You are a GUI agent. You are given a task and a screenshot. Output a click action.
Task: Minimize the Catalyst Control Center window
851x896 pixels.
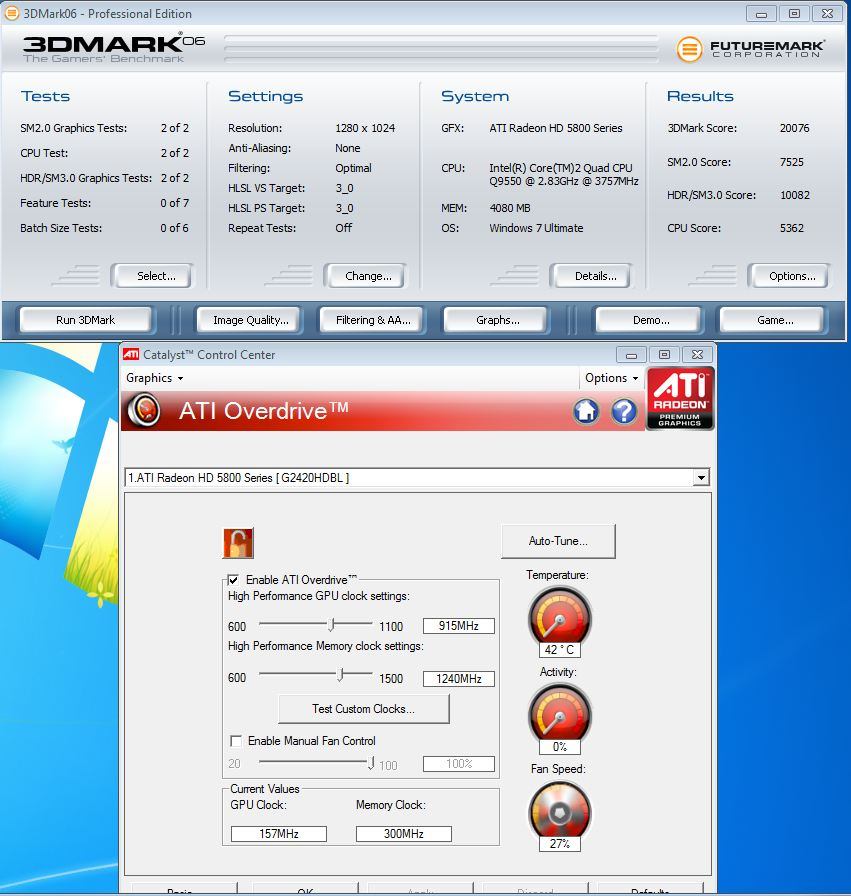631,355
